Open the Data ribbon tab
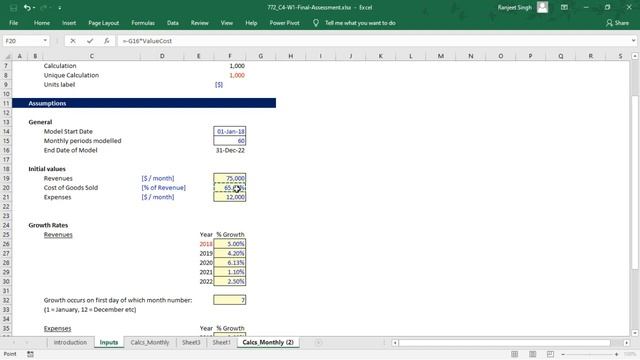Image resolution: width=640 pixels, height=360 pixels. click(173, 23)
